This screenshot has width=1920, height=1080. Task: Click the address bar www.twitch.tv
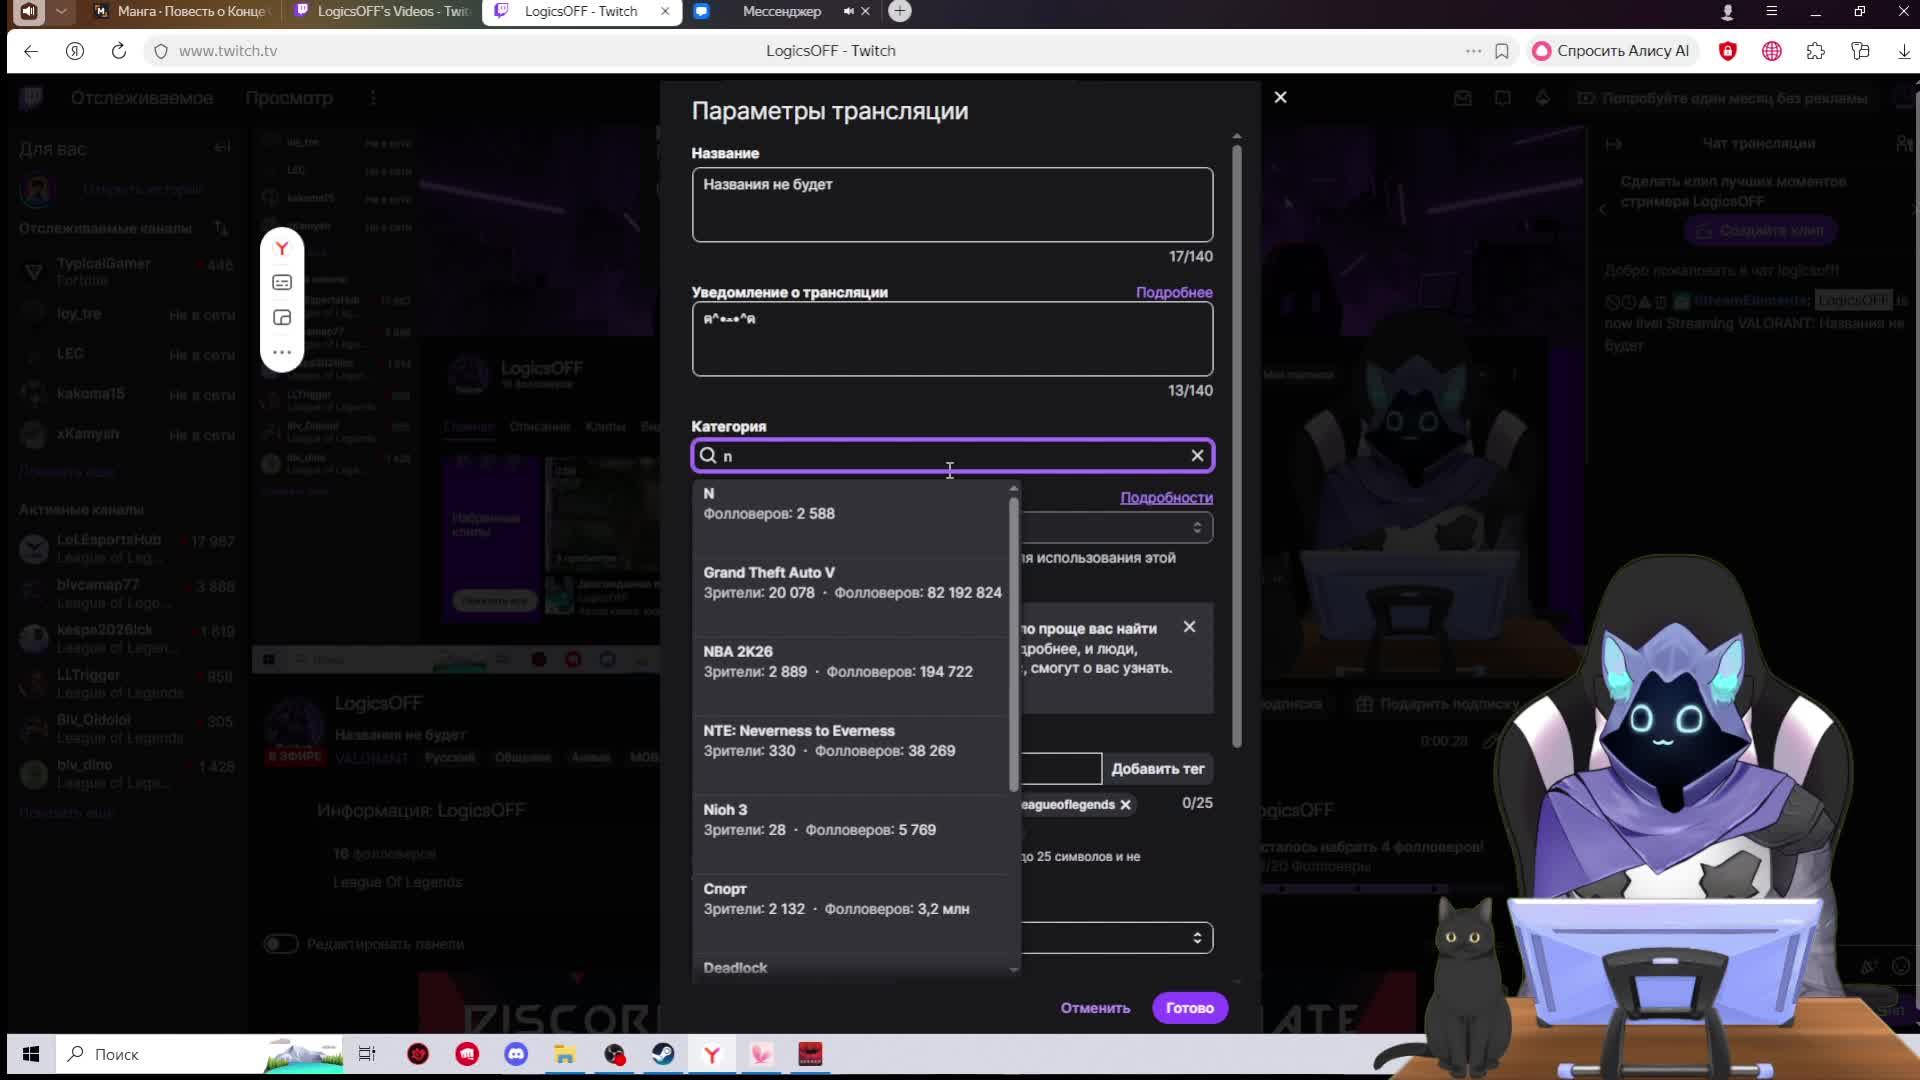228,51
